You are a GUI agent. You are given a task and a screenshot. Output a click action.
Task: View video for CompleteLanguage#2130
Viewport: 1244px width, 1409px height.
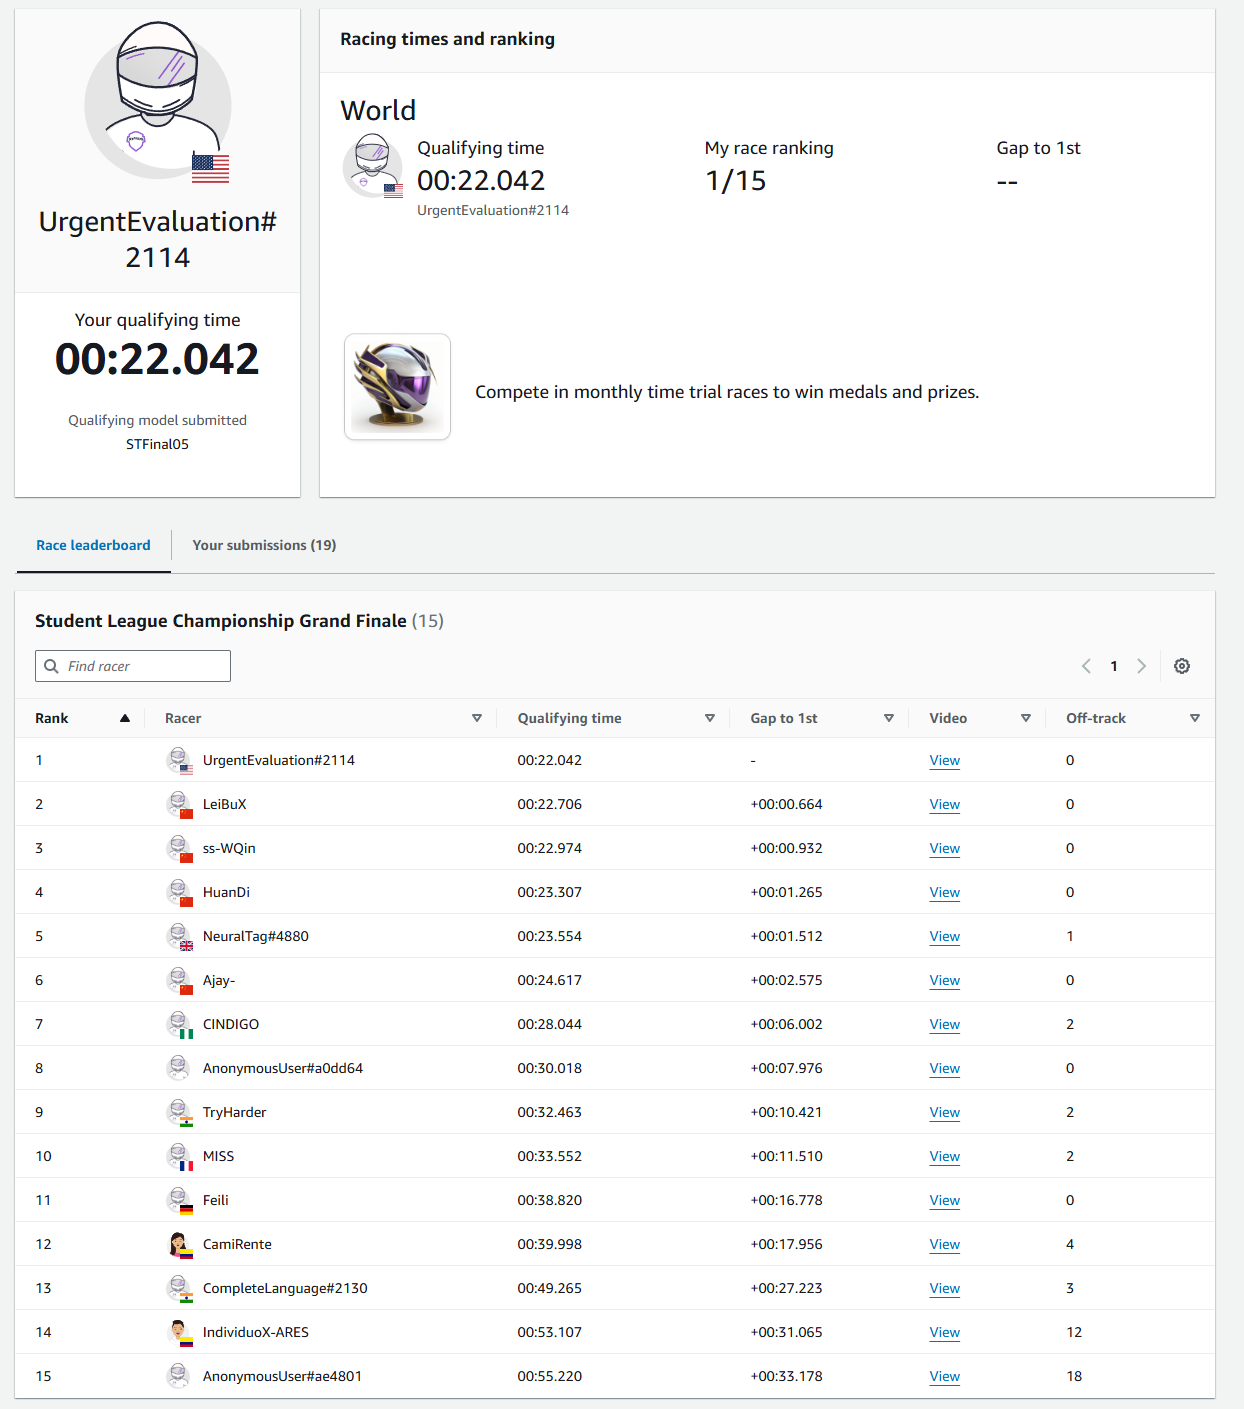coord(944,1288)
